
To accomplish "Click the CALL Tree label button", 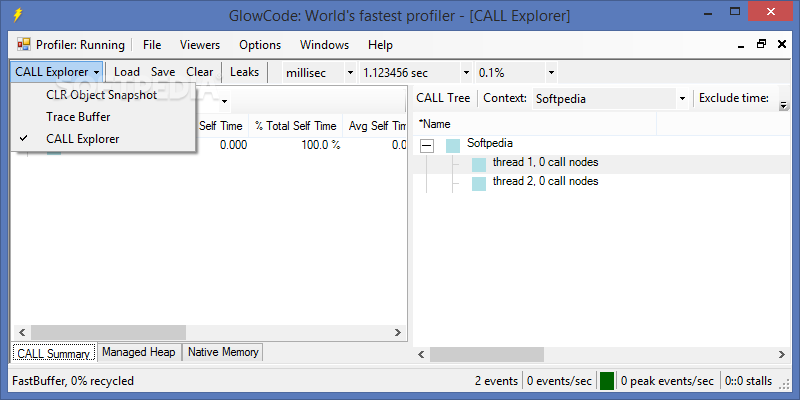I will click(x=443, y=98).
